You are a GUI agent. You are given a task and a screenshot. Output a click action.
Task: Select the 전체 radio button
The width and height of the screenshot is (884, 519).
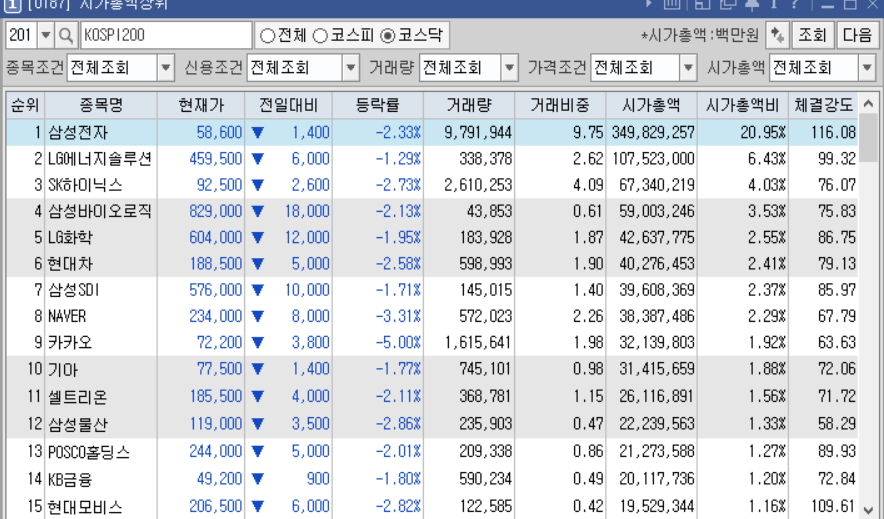[x=267, y=36]
